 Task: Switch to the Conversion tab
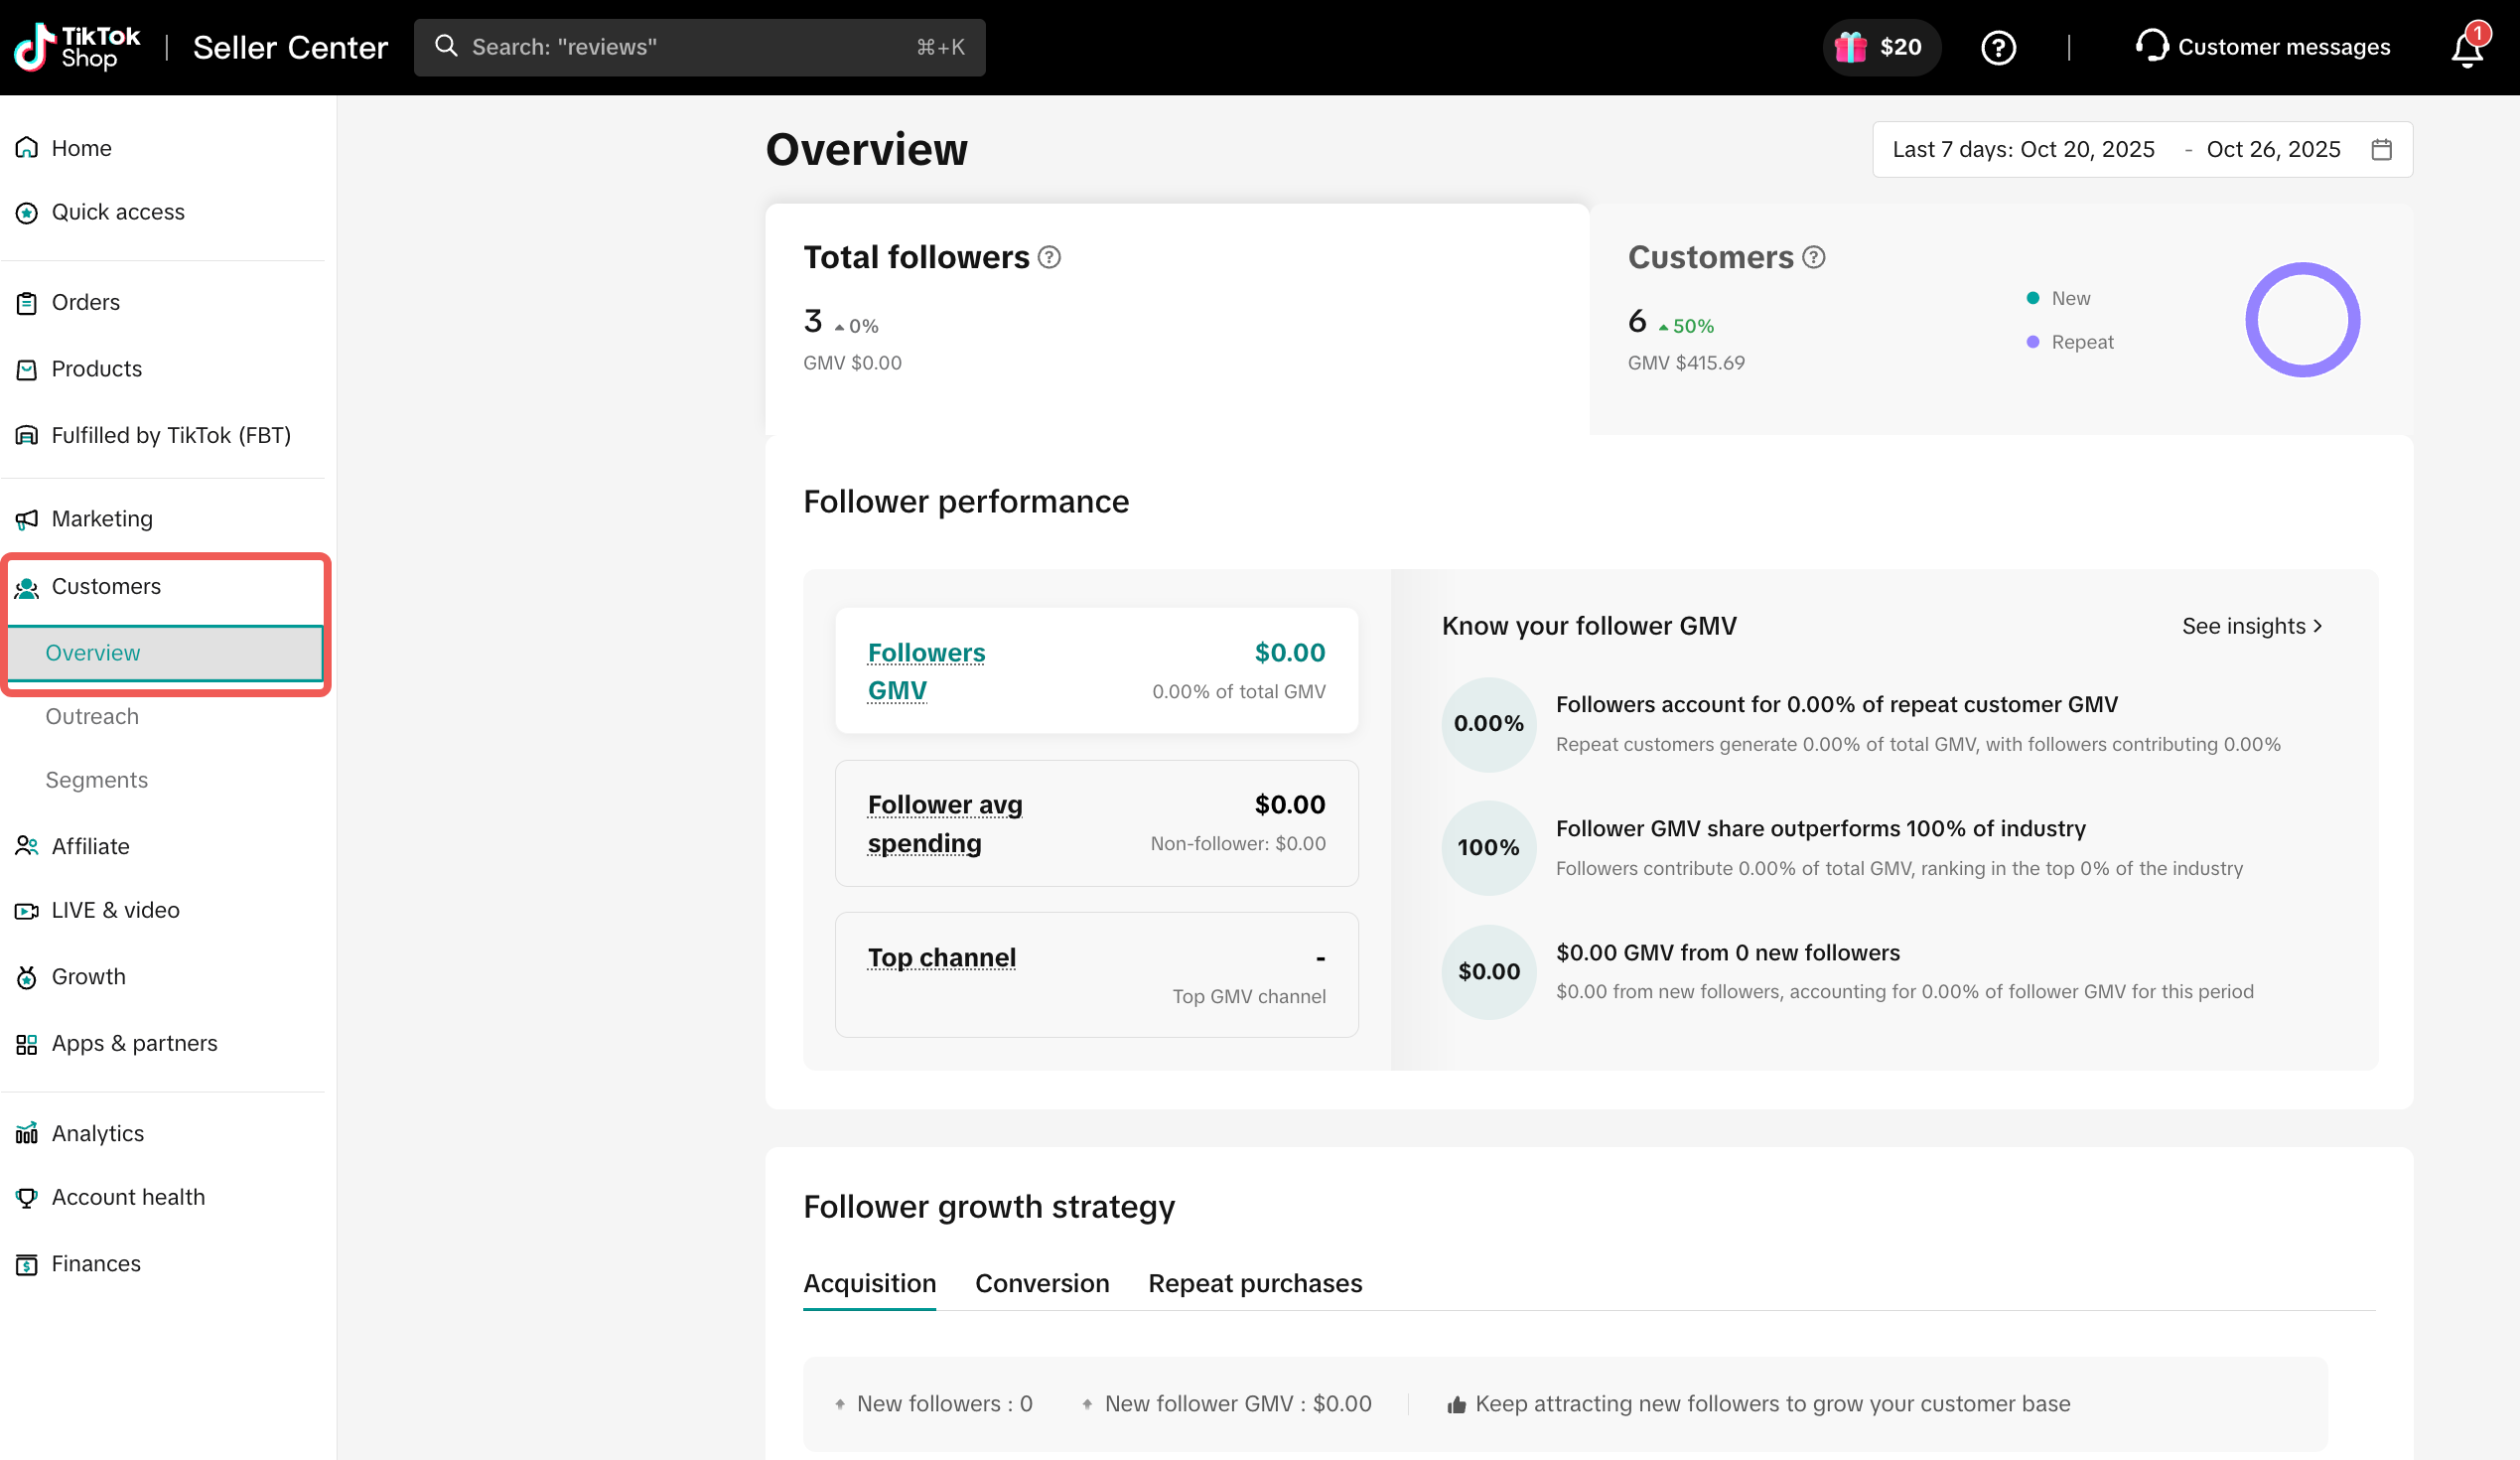coord(1042,1283)
